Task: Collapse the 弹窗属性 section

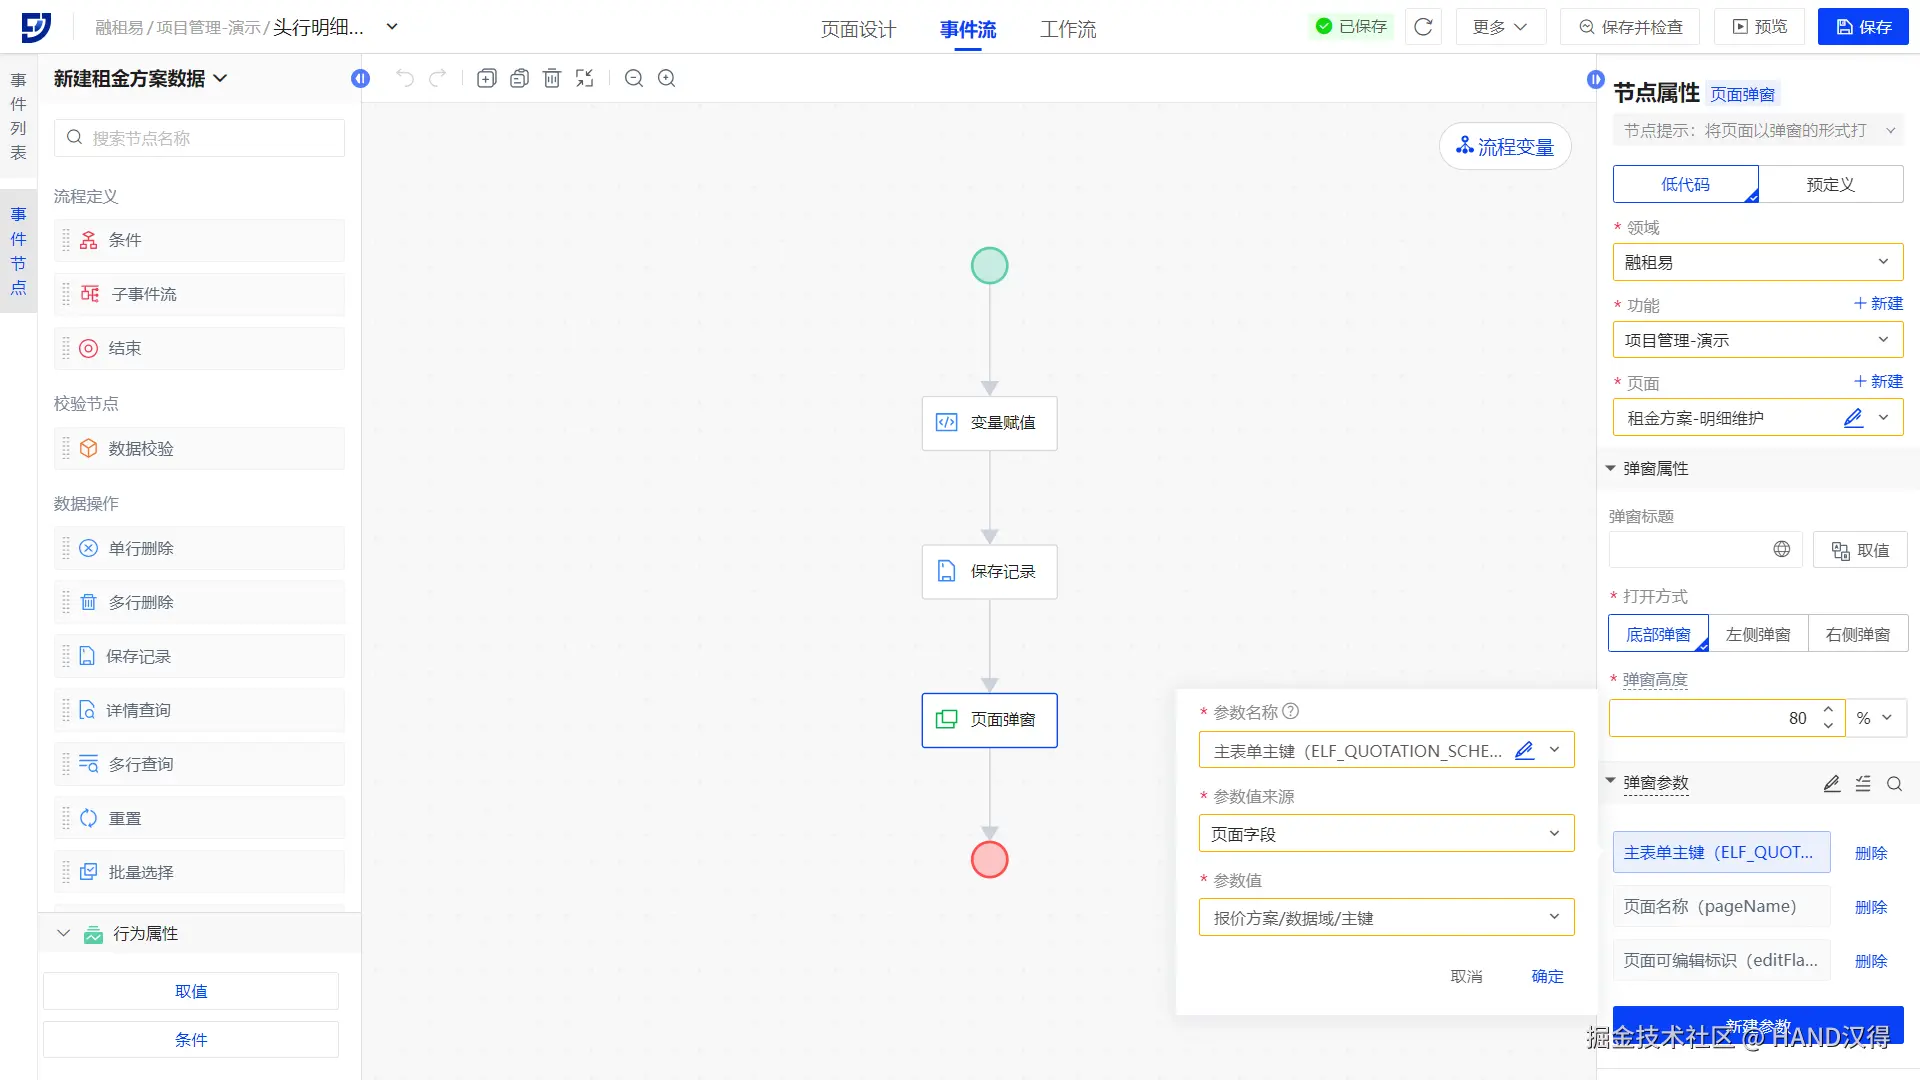Action: 1610,468
